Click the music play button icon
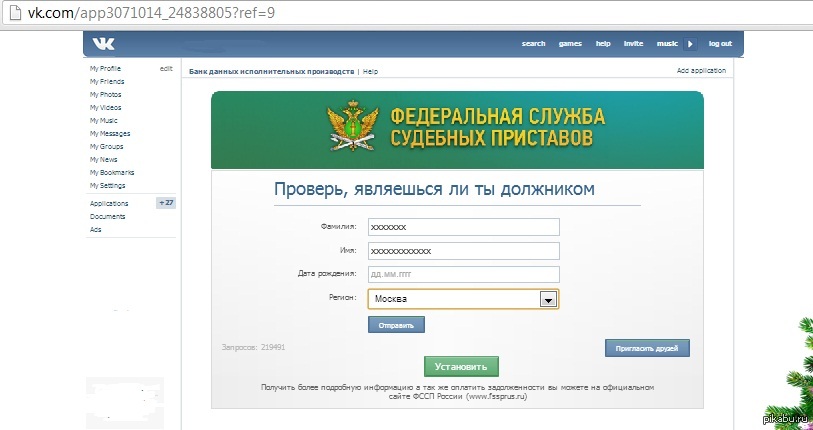Image resolution: width=813 pixels, height=430 pixels. pyautogui.click(x=690, y=44)
